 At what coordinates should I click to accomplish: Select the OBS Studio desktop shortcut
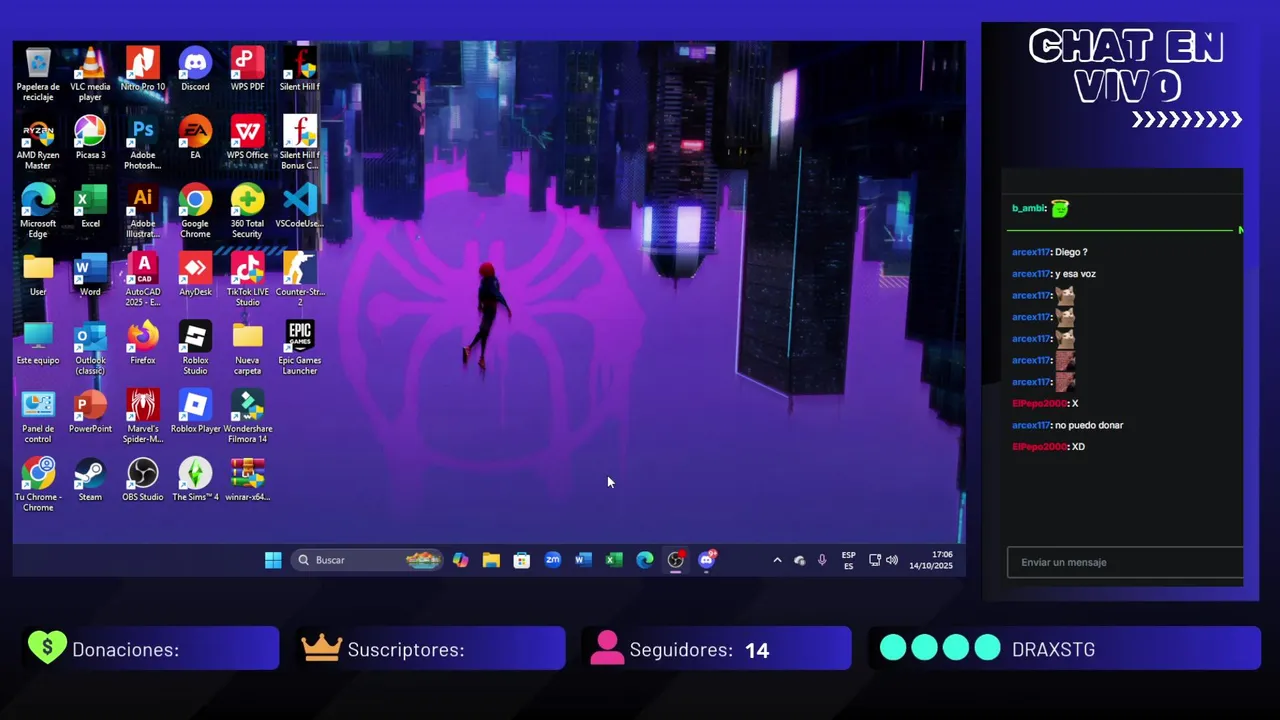[x=143, y=480]
